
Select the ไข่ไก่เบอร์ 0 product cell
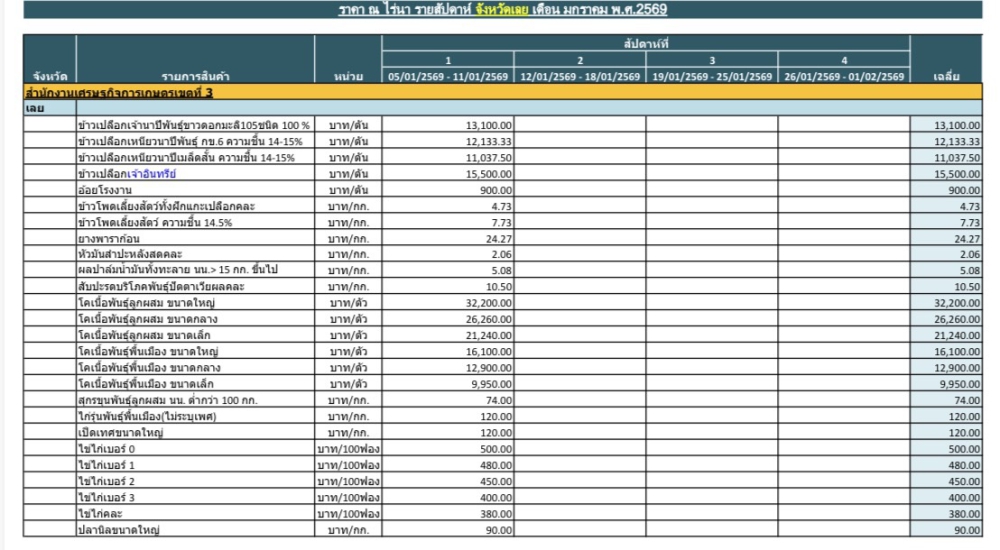coord(195,449)
